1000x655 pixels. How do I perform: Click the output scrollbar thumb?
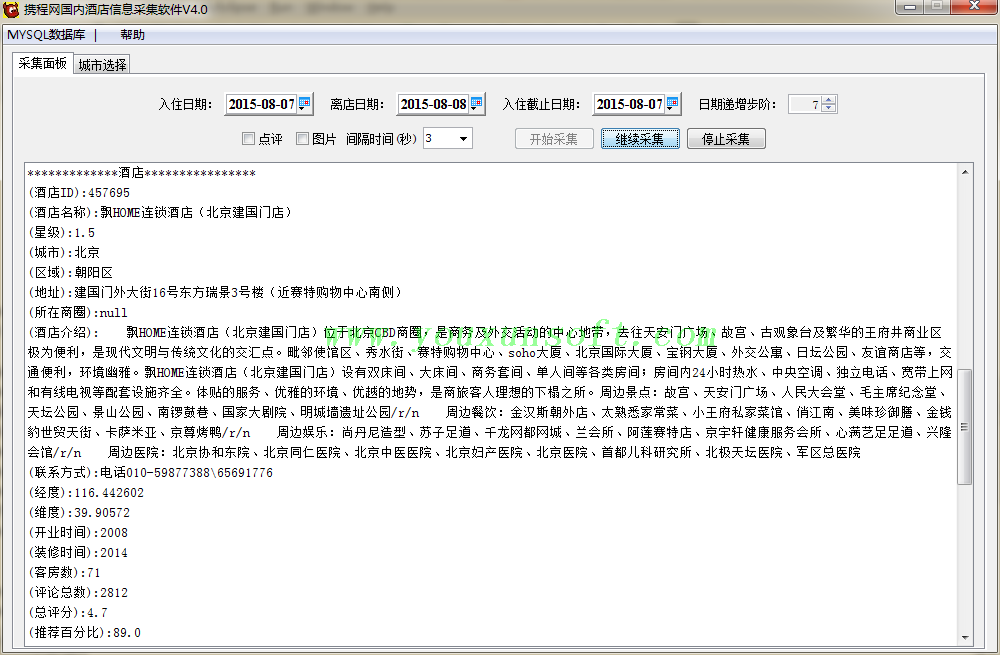coord(964,427)
